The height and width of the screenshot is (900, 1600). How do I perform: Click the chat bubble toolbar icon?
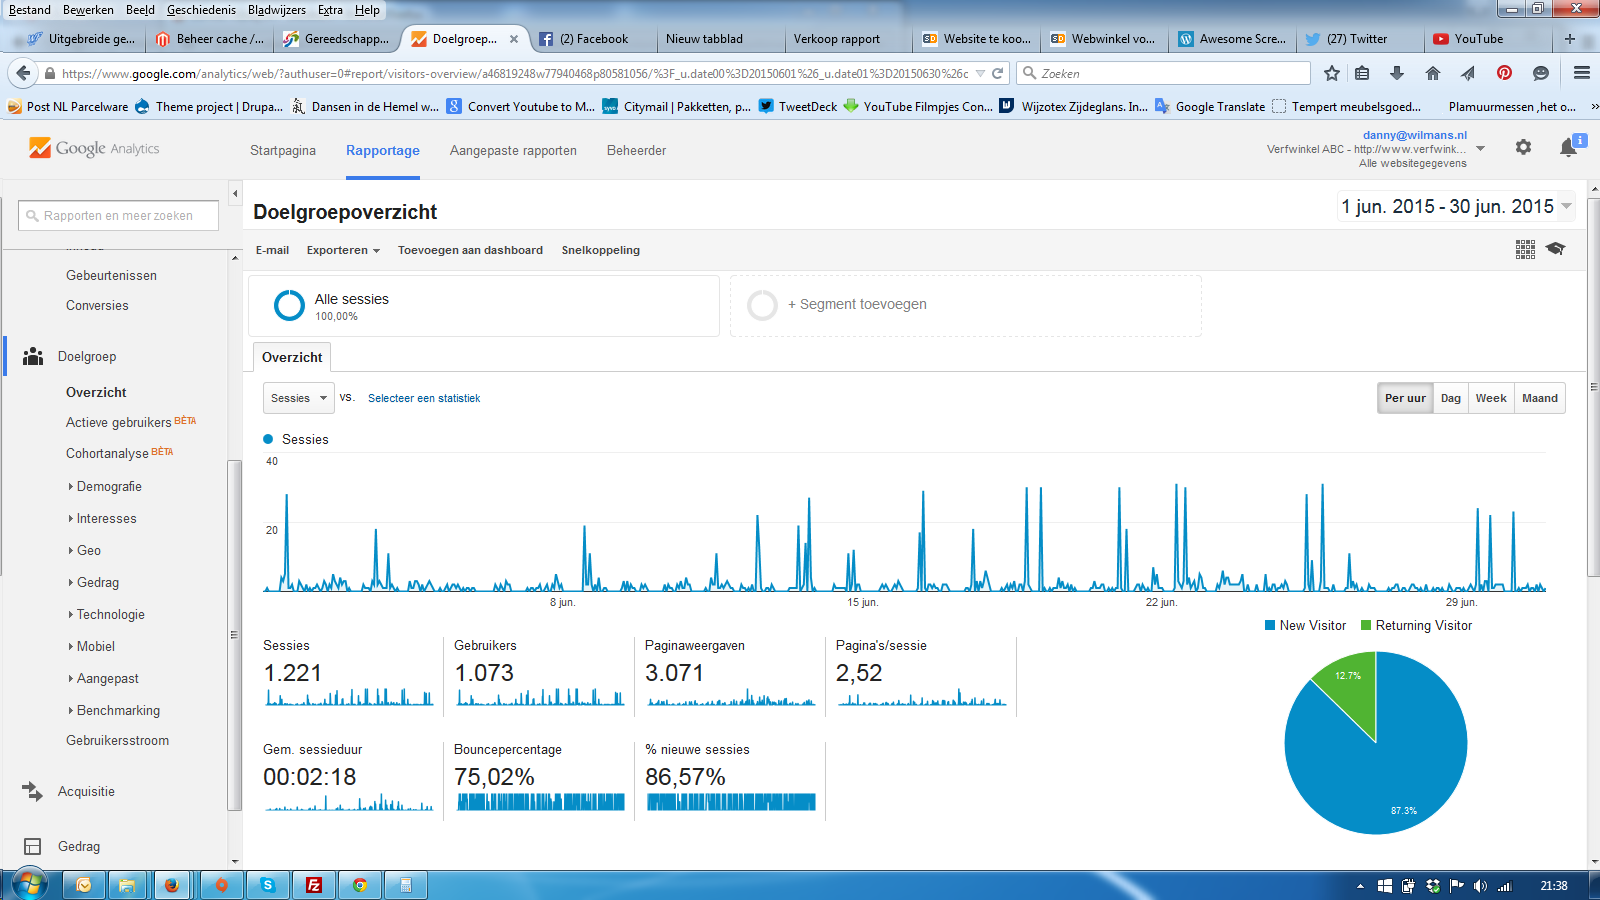(x=1541, y=73)
